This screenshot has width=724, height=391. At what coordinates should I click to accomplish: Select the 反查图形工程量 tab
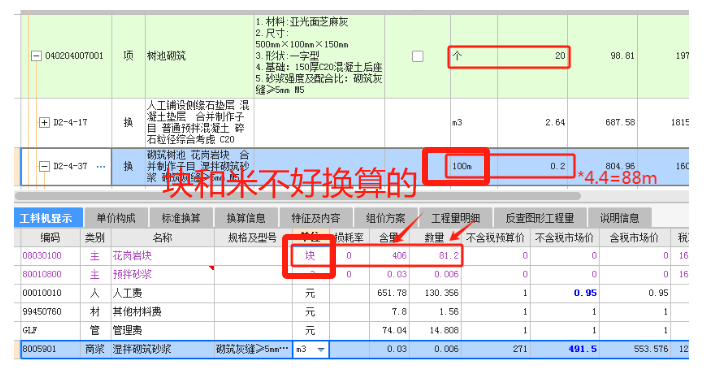point(540,218)
